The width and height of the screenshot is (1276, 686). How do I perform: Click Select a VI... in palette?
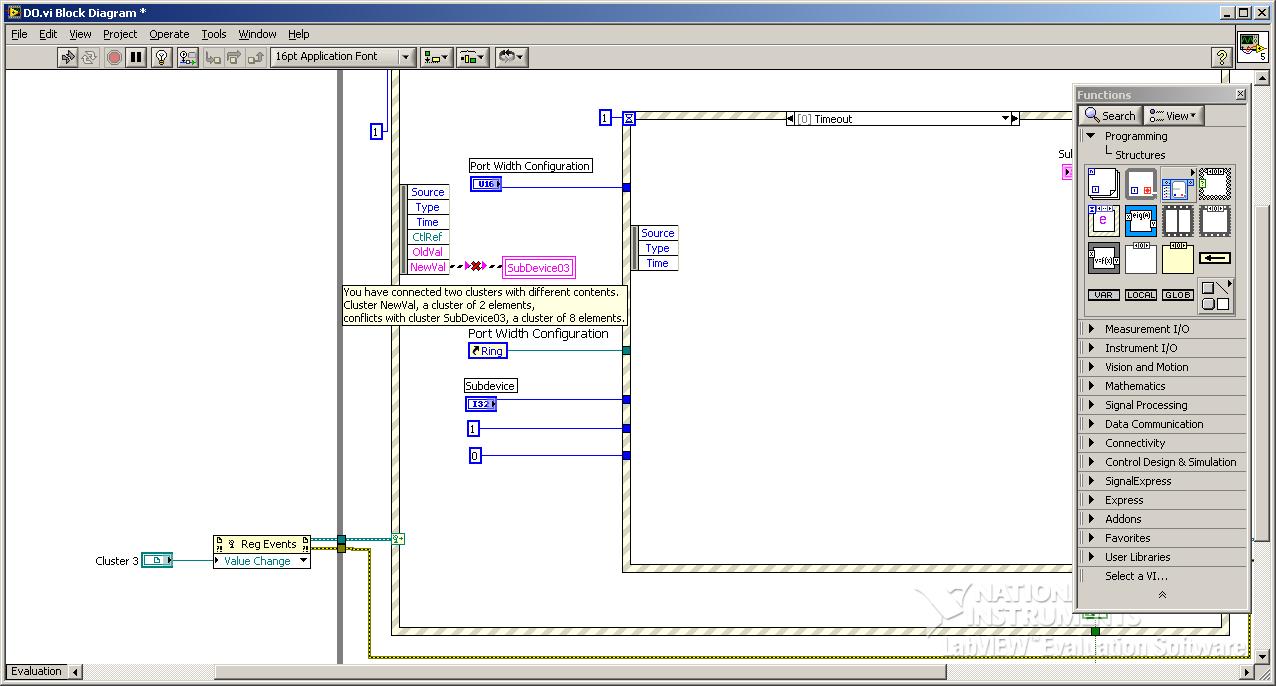click(1136, 576)
